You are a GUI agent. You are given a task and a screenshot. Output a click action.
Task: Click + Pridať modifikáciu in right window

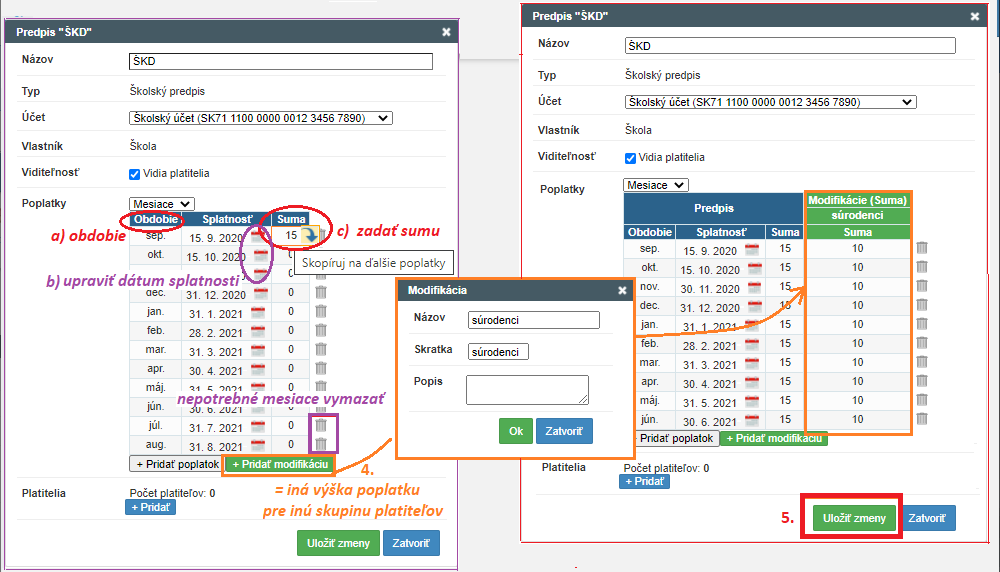[x=774, y=439]
